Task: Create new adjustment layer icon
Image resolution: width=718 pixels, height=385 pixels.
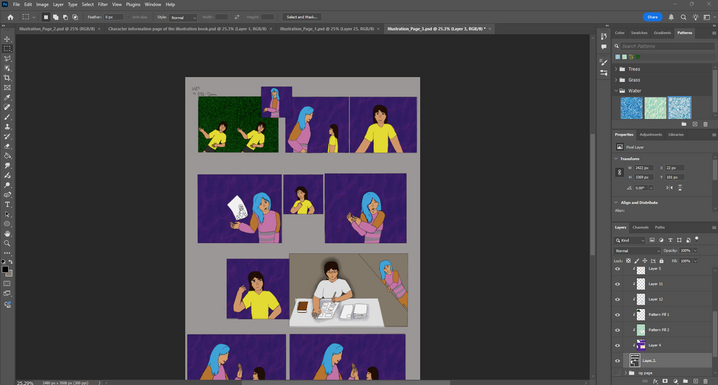Action: point(675,381)
